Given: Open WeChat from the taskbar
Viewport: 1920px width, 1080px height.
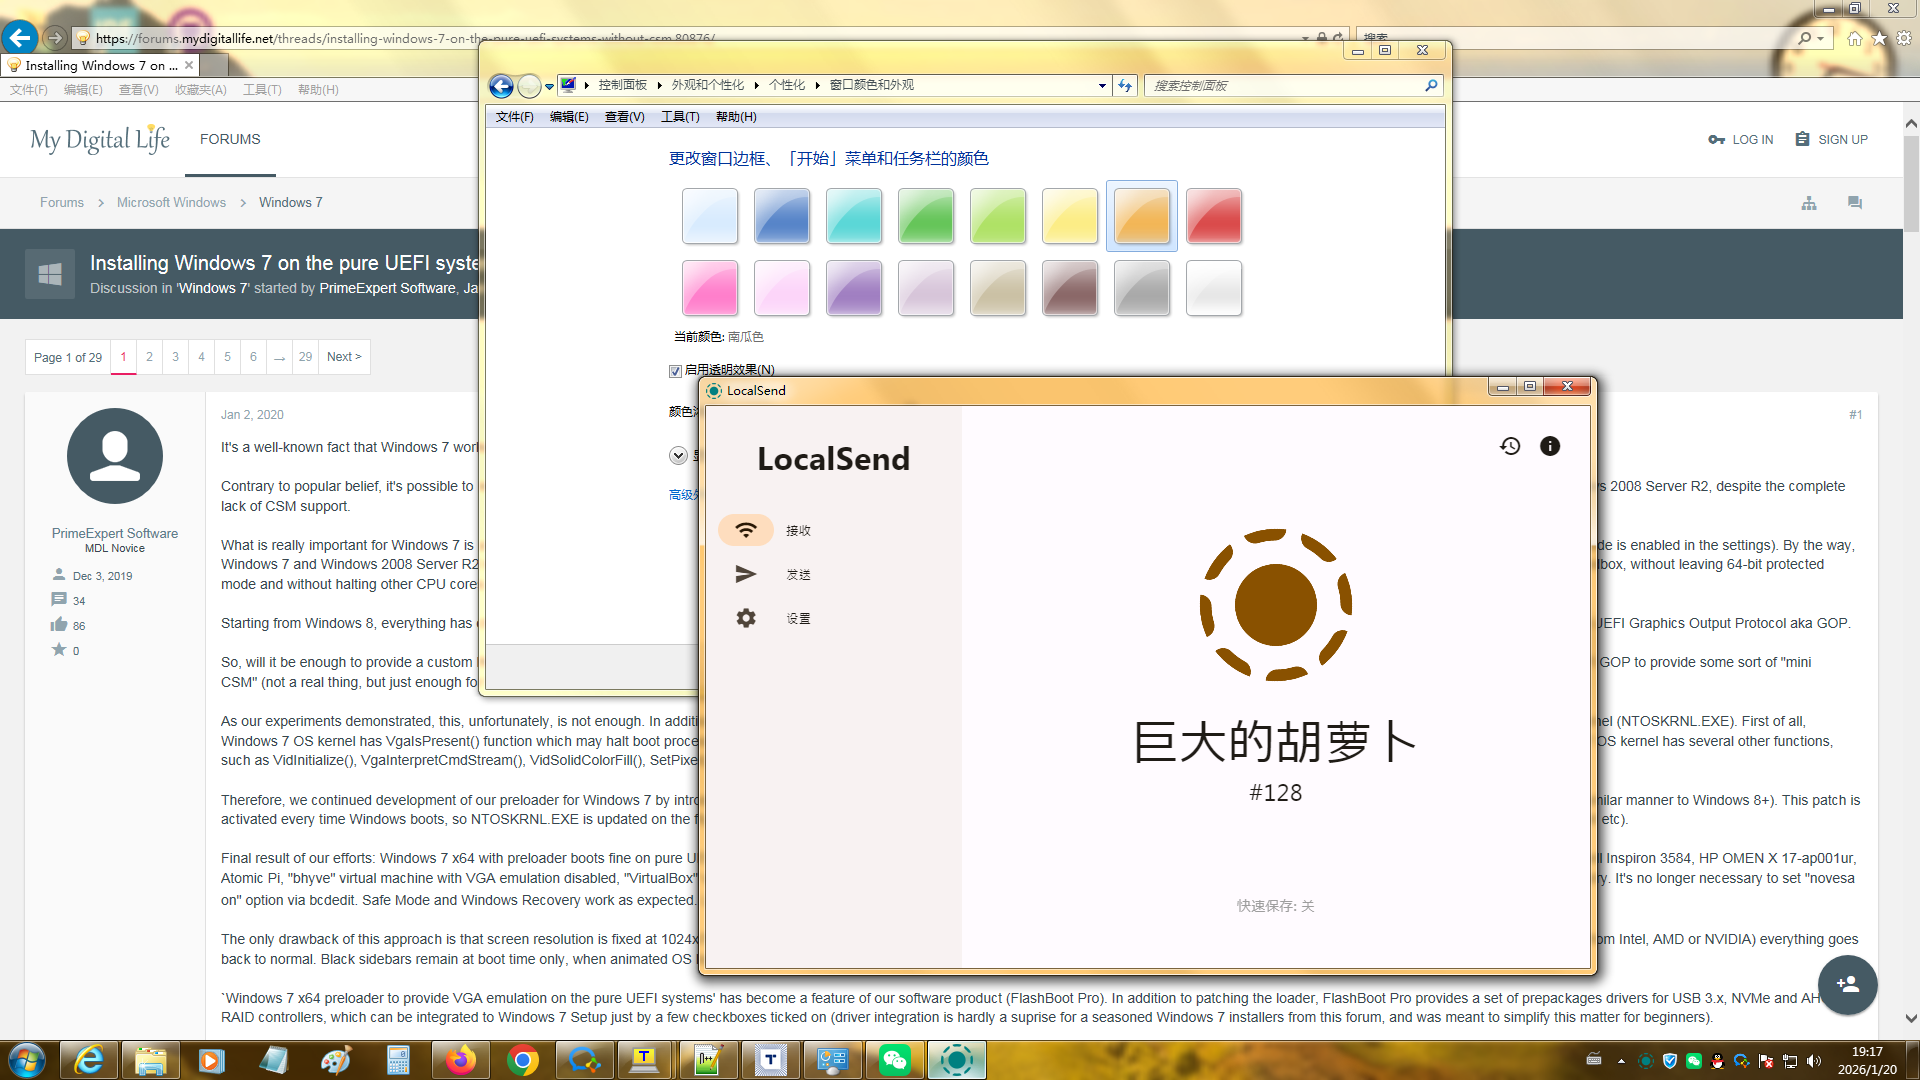Looking at the screenshot, I should (x=894, y=1060).
